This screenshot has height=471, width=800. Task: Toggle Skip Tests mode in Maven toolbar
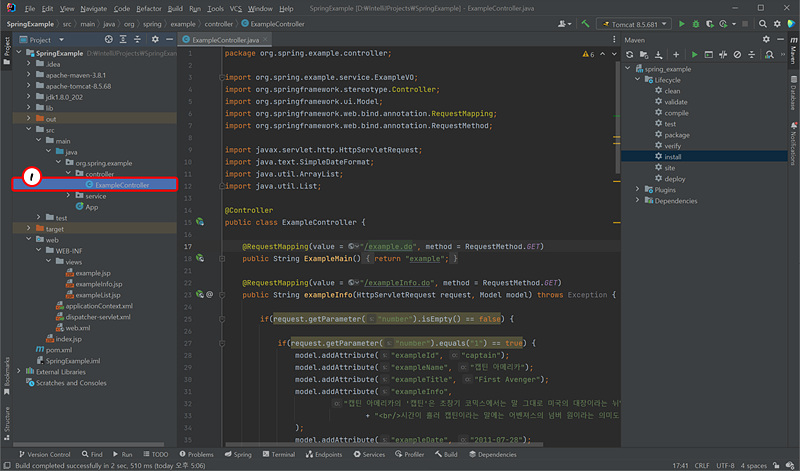[x=737, y=55]
